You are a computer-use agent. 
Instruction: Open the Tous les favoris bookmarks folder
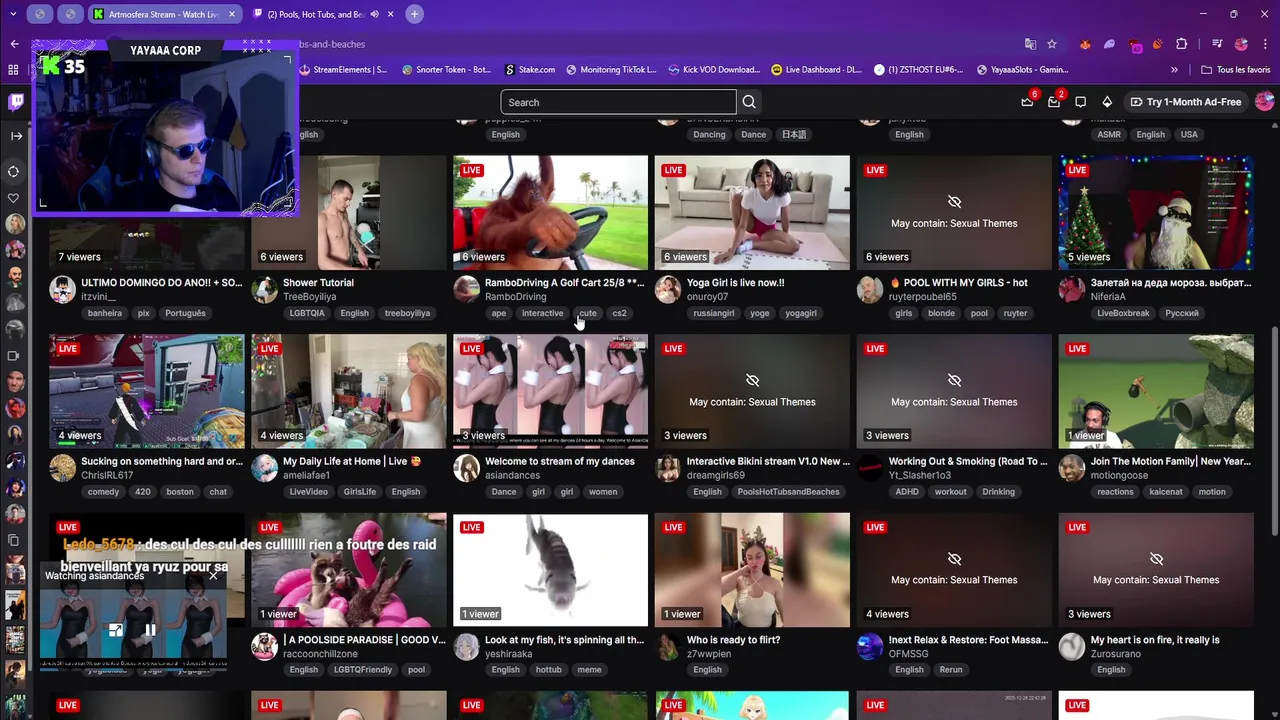click(x=1236, y=70)
